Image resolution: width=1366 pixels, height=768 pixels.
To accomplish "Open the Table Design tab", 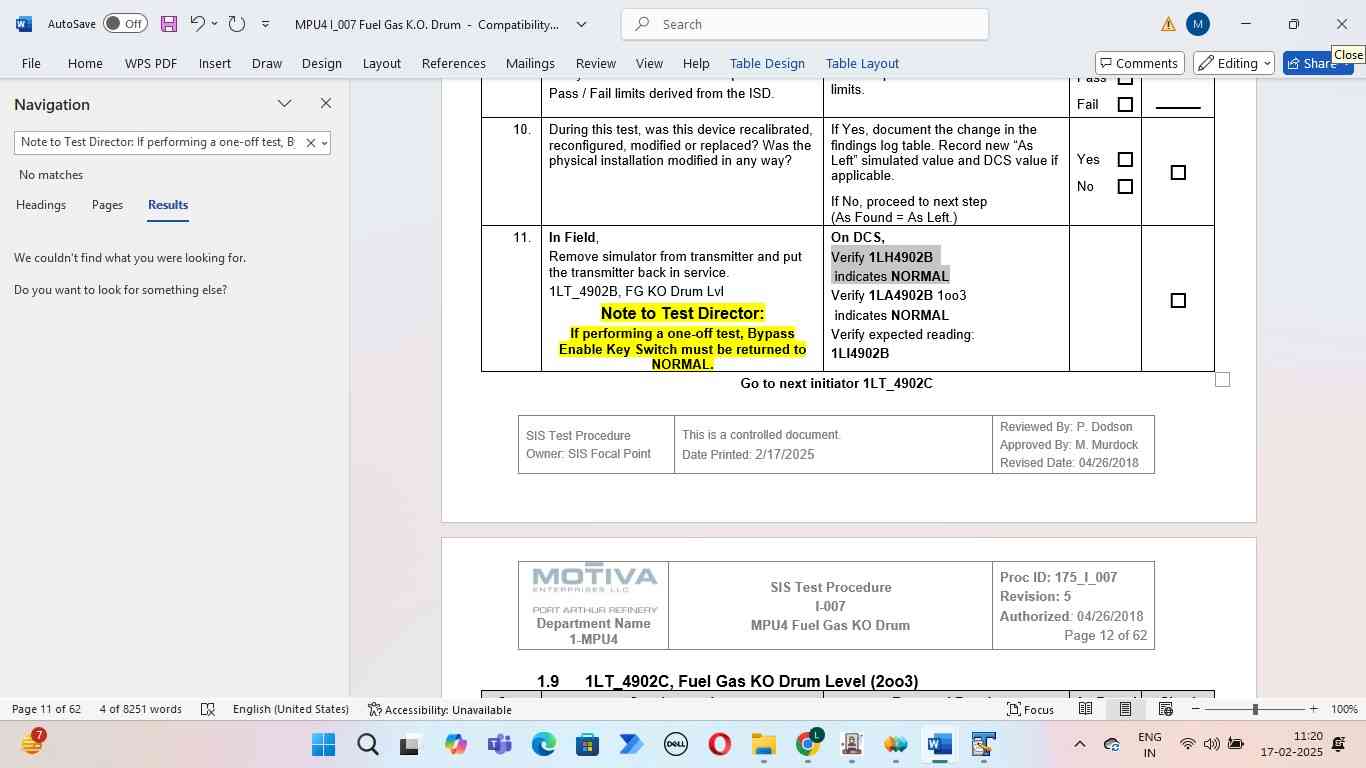I will [x=767, y=63].
